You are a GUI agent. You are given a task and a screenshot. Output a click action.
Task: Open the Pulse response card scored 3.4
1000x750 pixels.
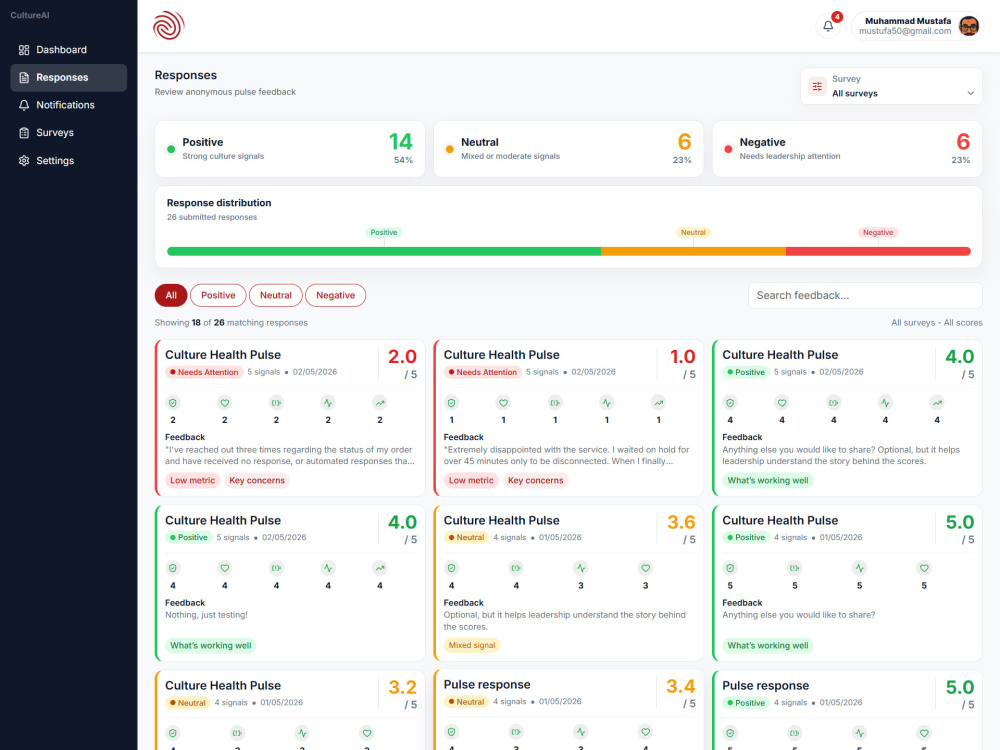pos(568,710)
